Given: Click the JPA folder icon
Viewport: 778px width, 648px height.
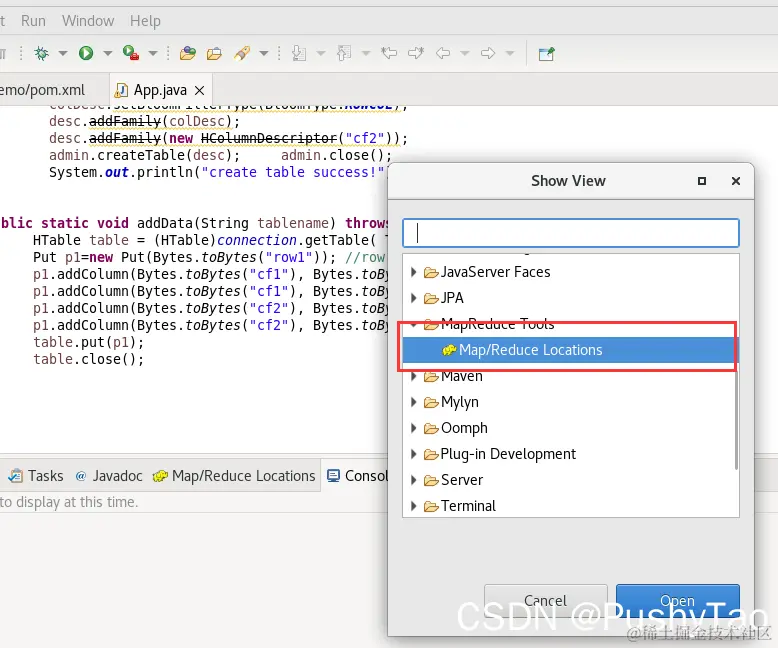Looking at the screenshot, I should pyautogui.click(x=431, y=298).
